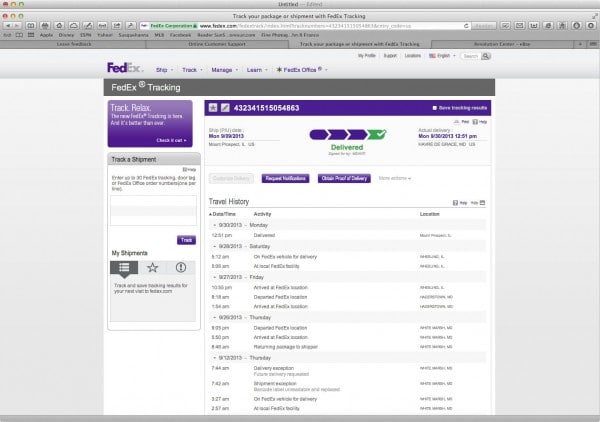Tick the Save tracking results checkbox

(434, 108)
